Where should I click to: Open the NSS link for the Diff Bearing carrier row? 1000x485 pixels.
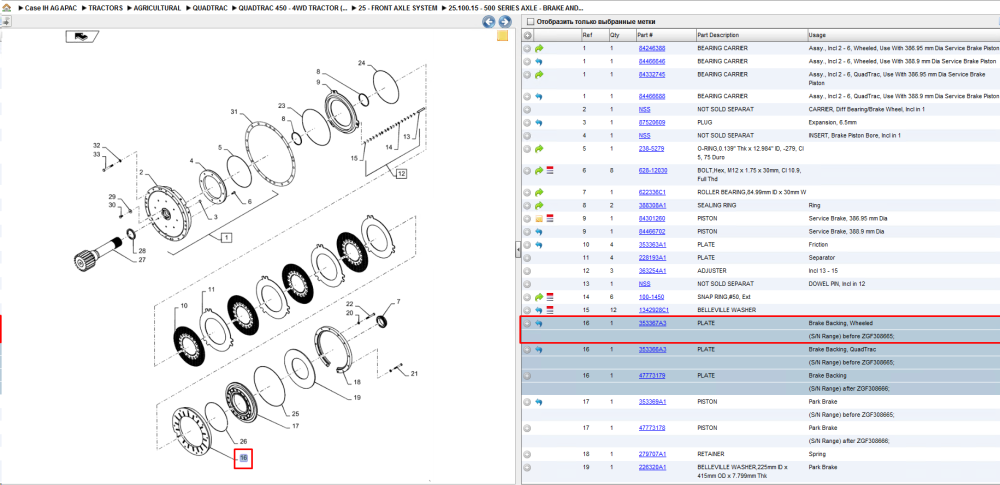tap(644, 109)
